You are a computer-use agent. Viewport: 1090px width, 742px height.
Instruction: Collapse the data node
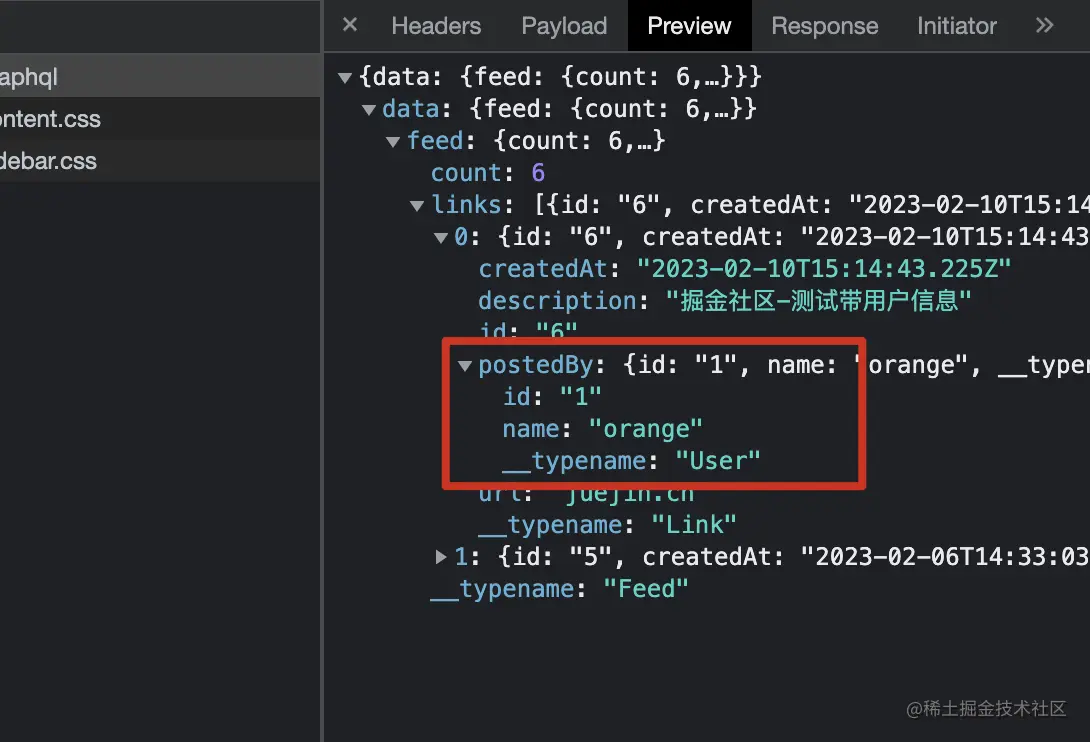[369, 109]
